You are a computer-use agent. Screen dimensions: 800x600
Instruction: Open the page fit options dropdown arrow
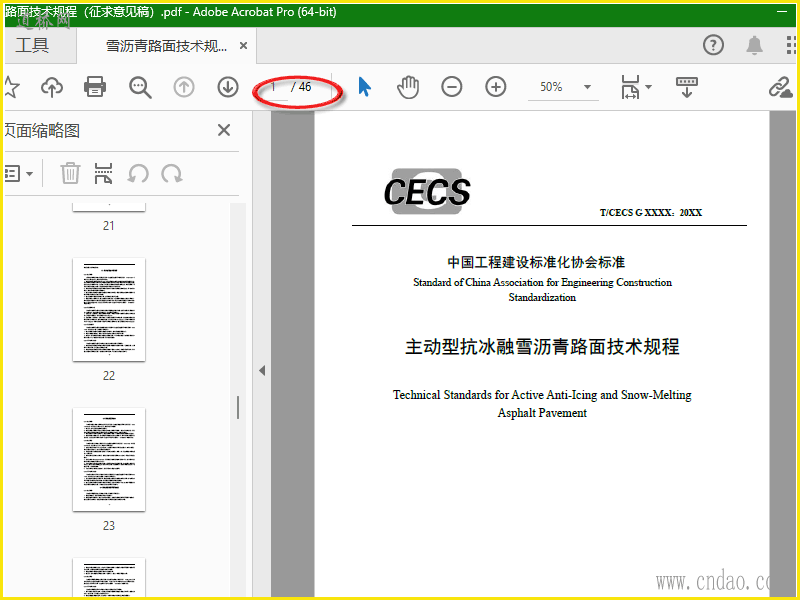coord(648,87)
